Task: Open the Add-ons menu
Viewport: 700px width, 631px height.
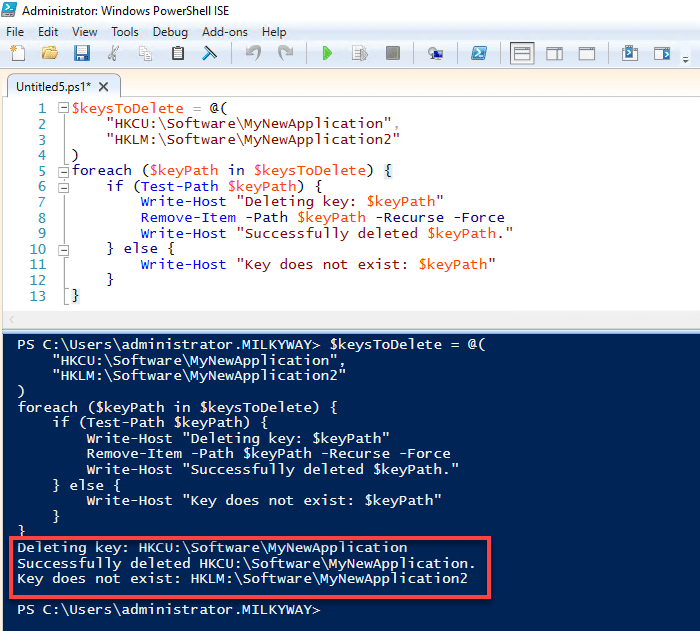Action: tap(225, 32)
